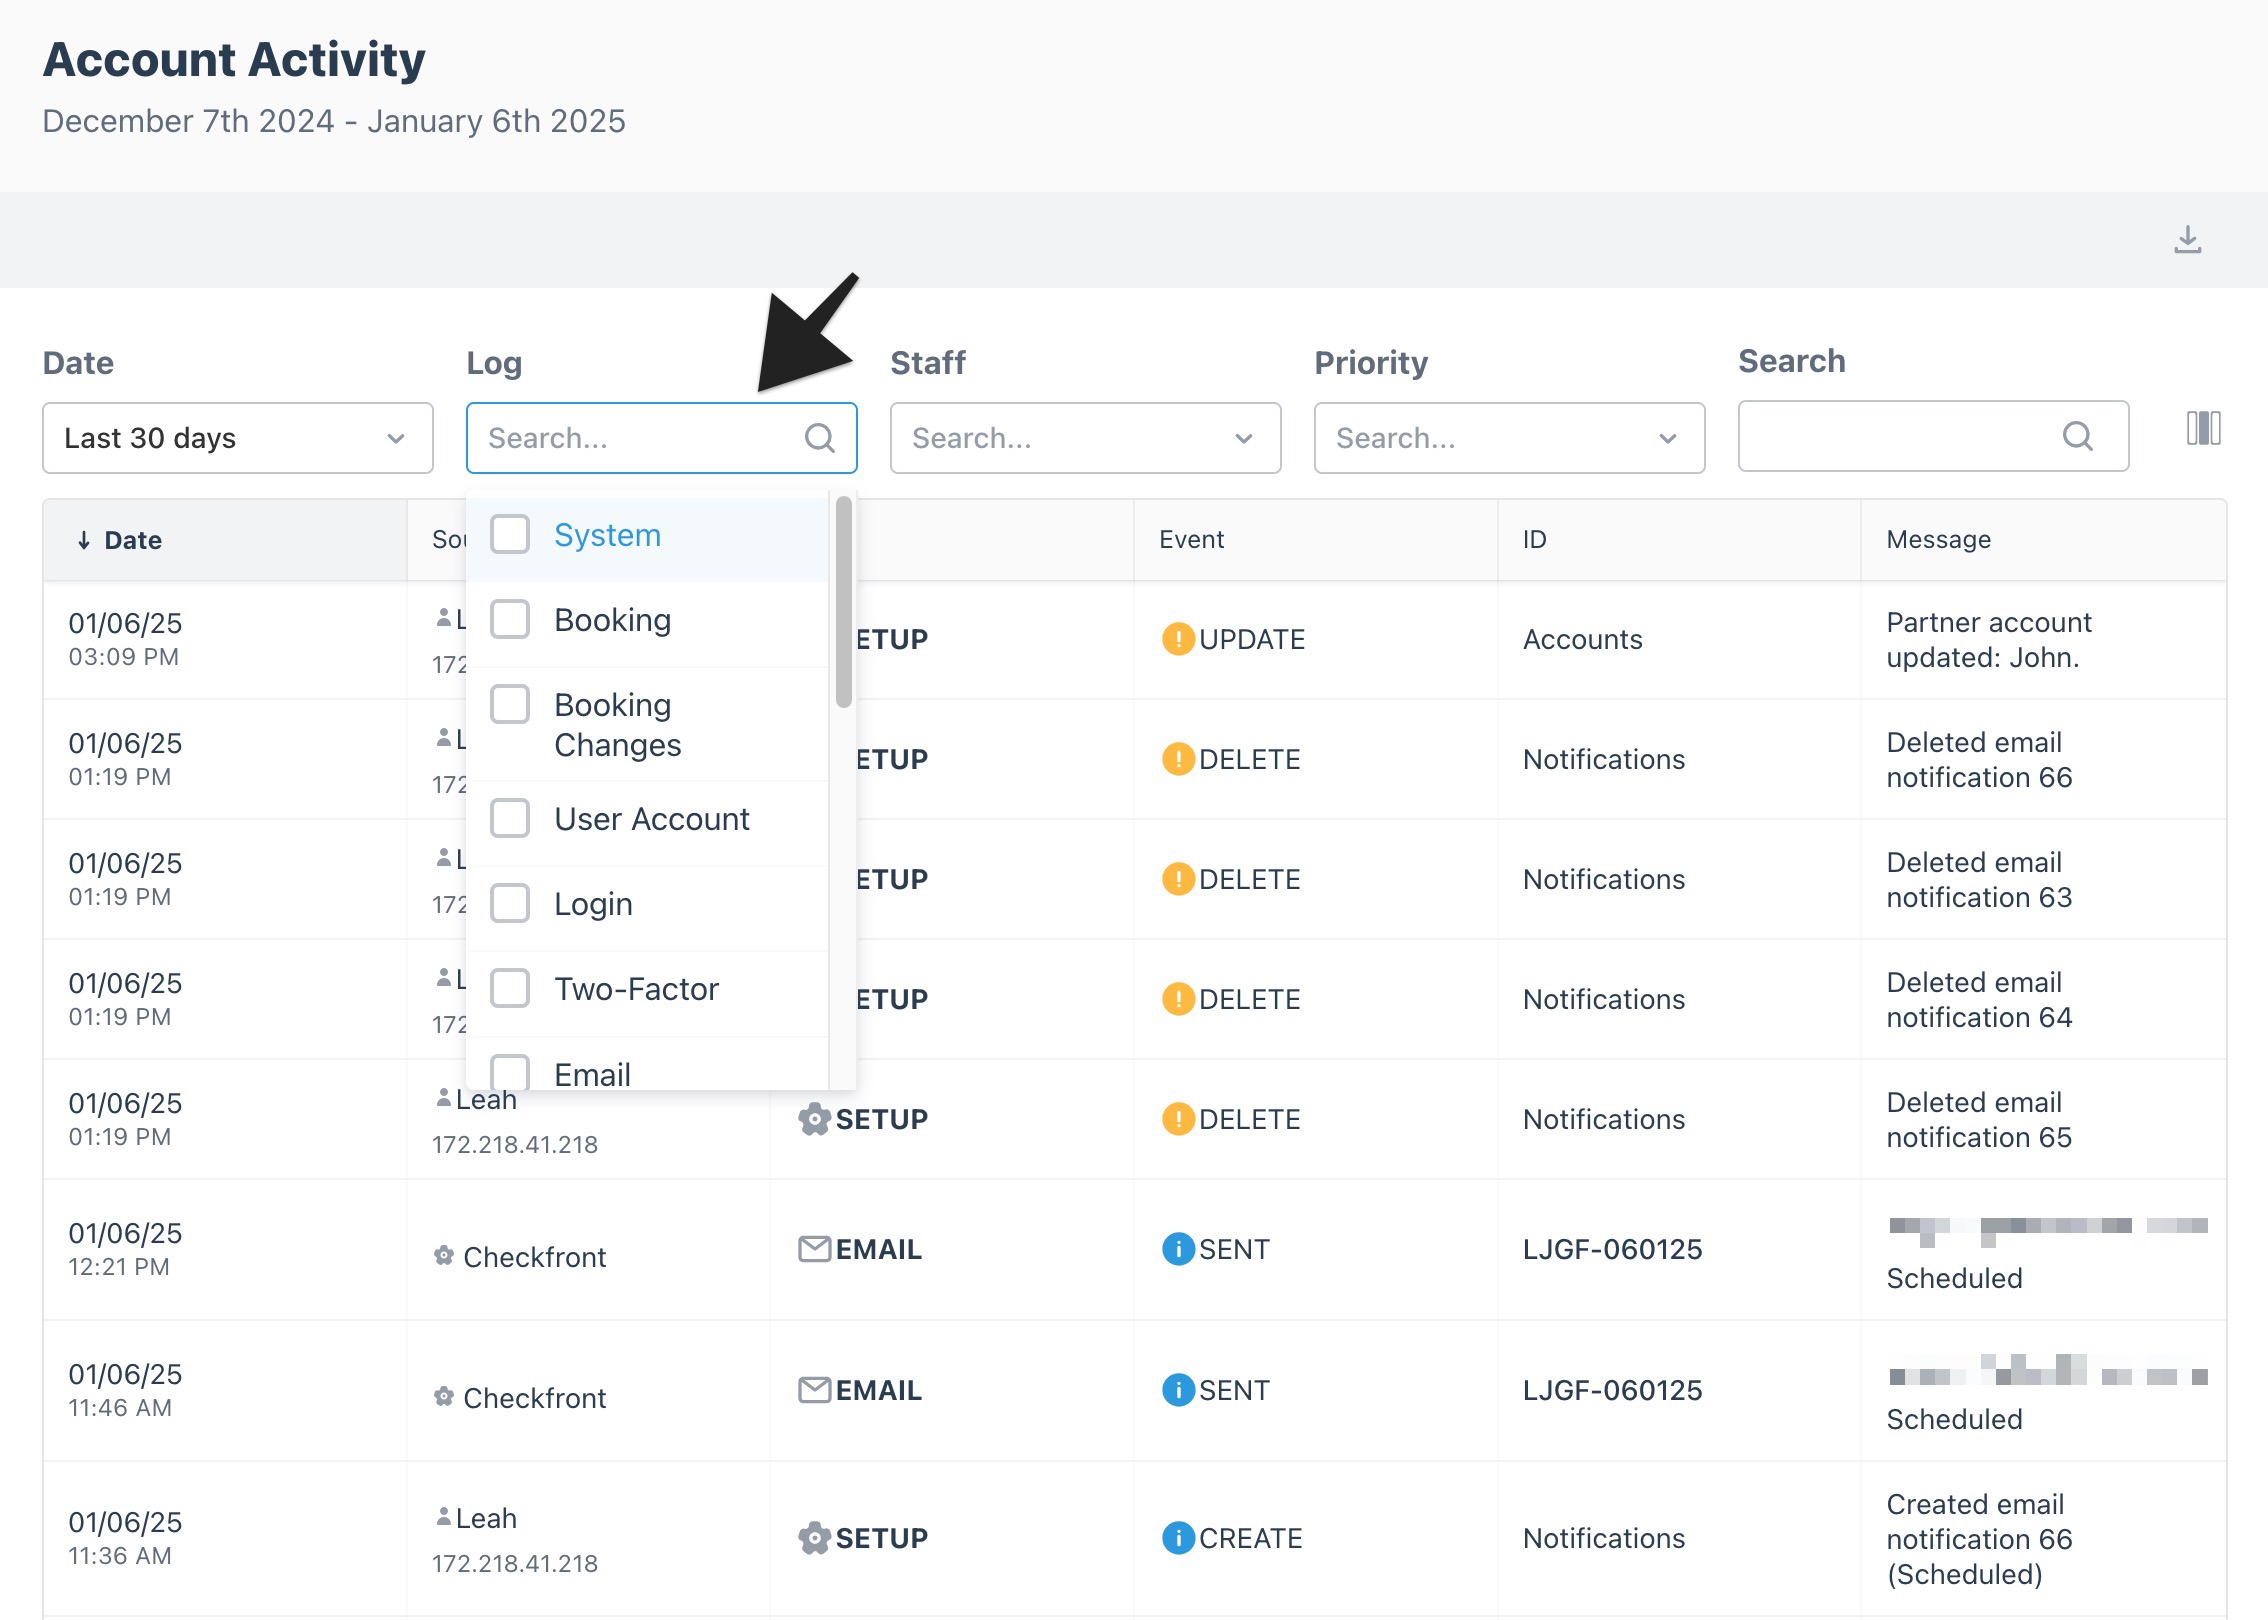Click the Checkfront system icon at 11:46 AM
The image size is (2268, 1620).
[444, 1397]
